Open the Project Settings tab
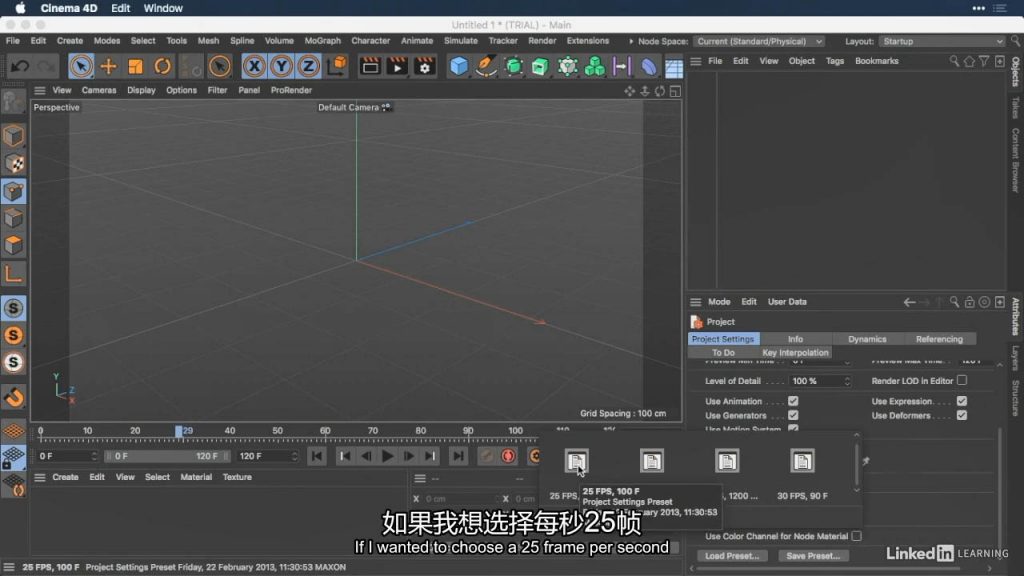The width and height of the screenshot is (1024, 576). (723, 339)
